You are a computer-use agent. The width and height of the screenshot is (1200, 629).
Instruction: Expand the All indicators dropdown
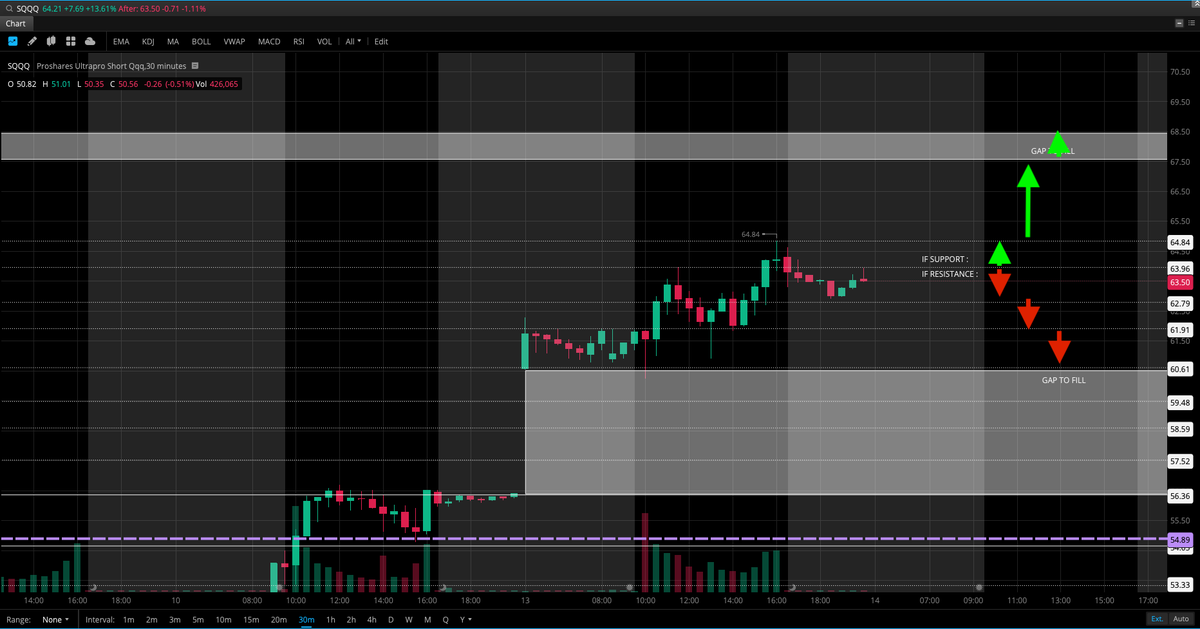pyautogui.click(x=353, y=42)
